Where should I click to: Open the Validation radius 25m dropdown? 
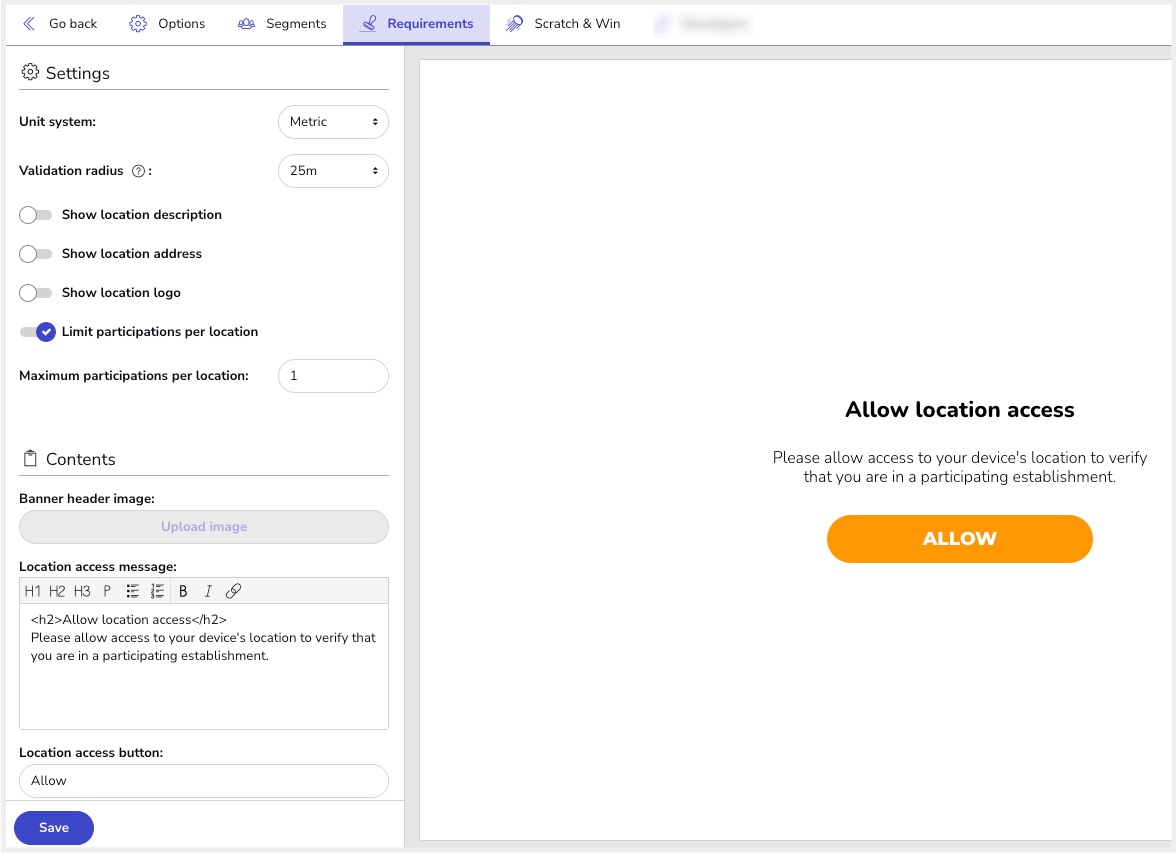333,170
